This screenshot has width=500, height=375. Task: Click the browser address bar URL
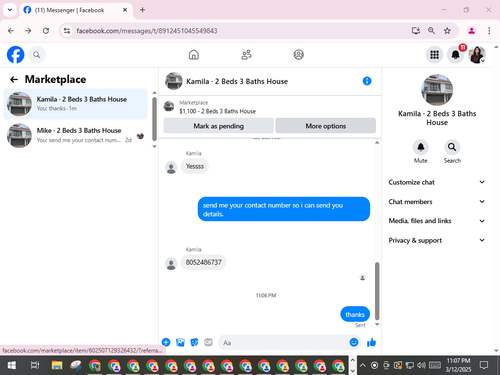[x=147, y=31]
